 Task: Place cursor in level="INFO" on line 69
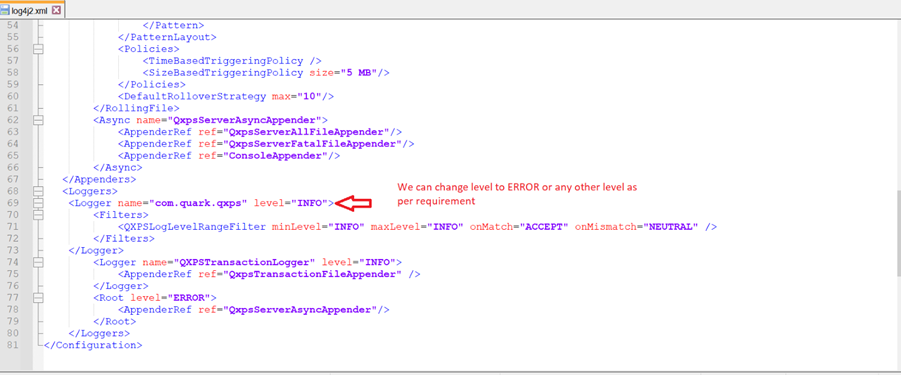pyautogui.click(x=291, y=203)
